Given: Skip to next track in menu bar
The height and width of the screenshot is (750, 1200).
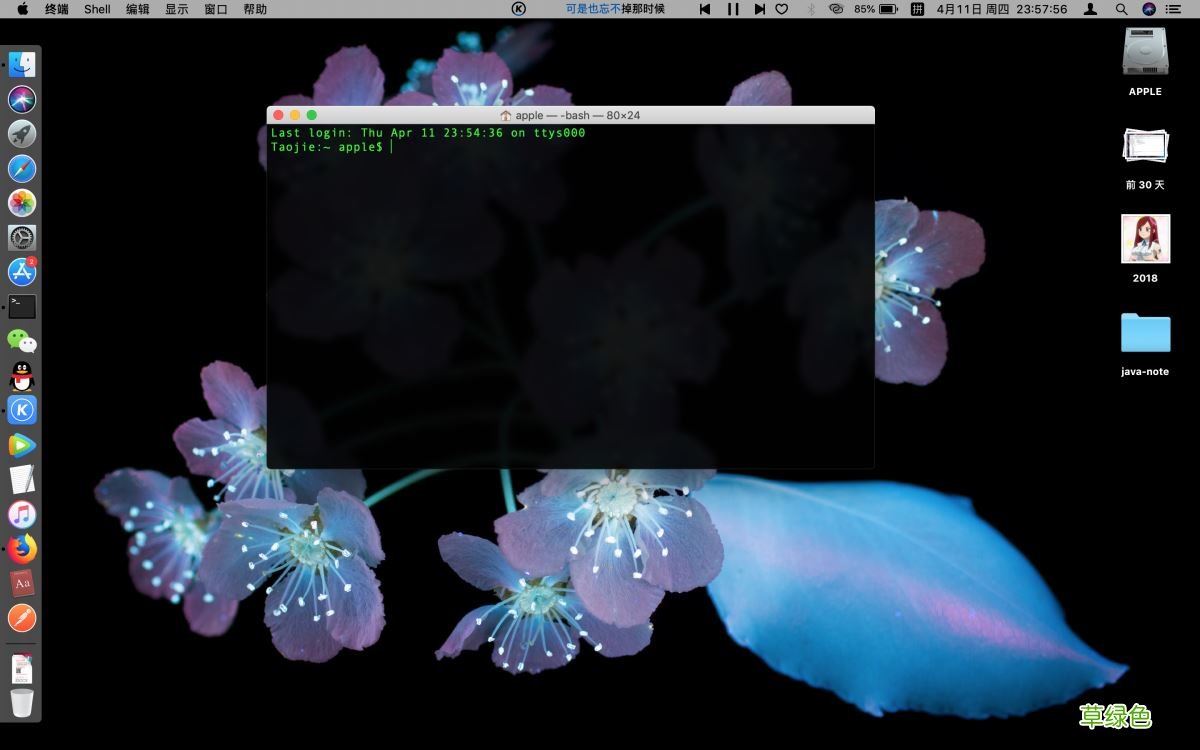Looking at the screenshot, I should [759, 9].
